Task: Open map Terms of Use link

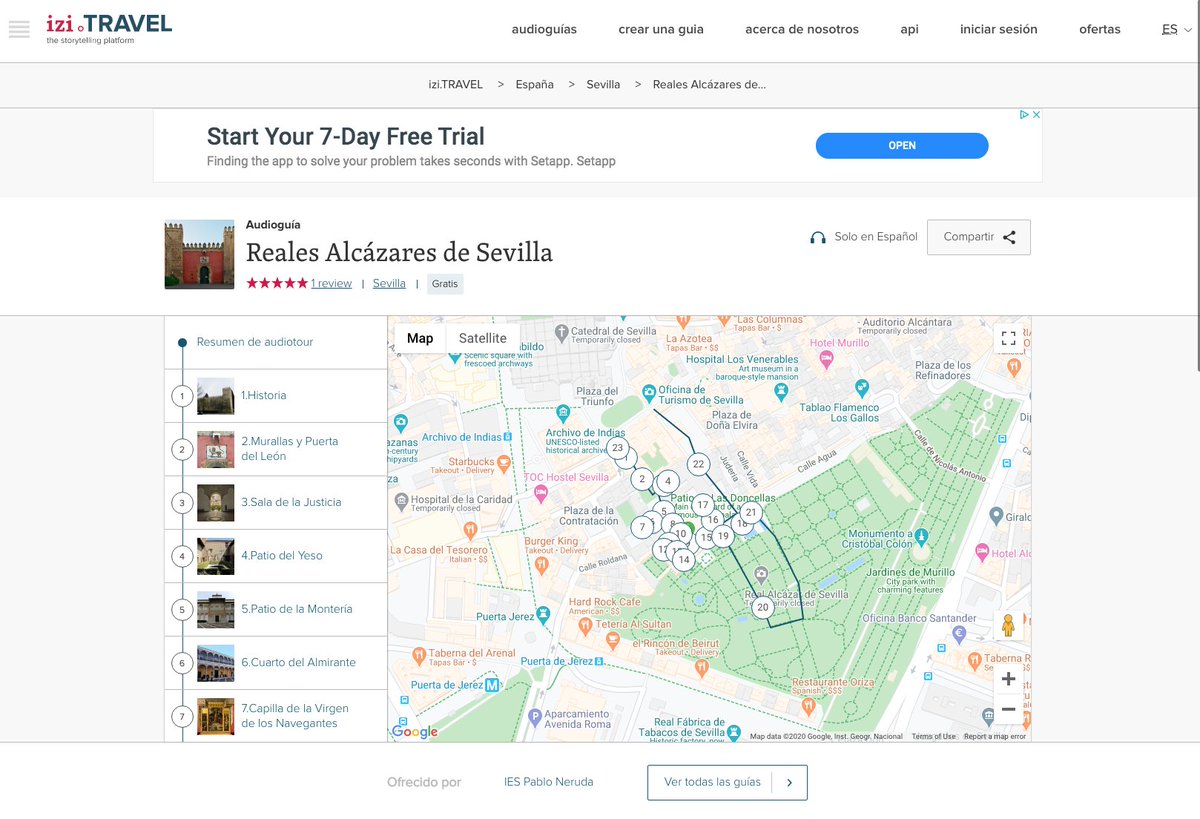Action: click(933, 737)
